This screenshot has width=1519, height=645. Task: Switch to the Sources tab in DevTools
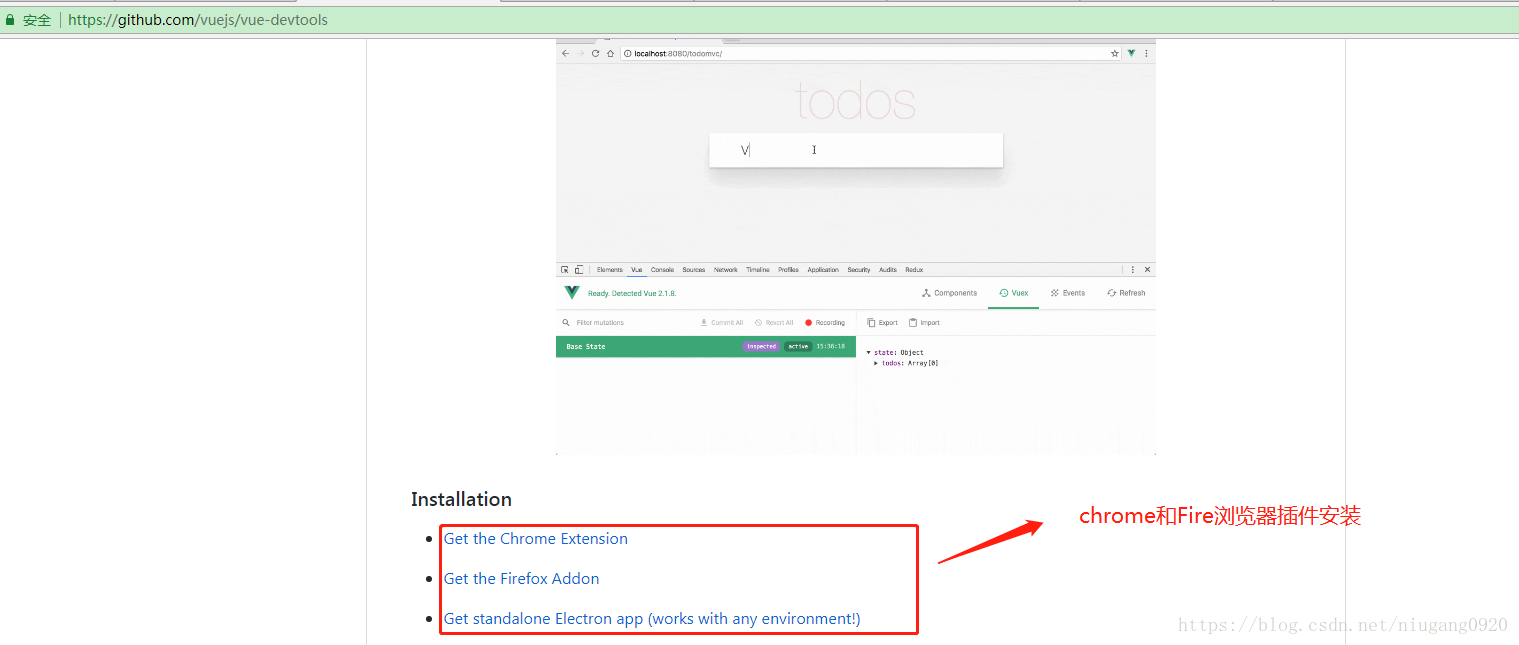coord(694,270)
